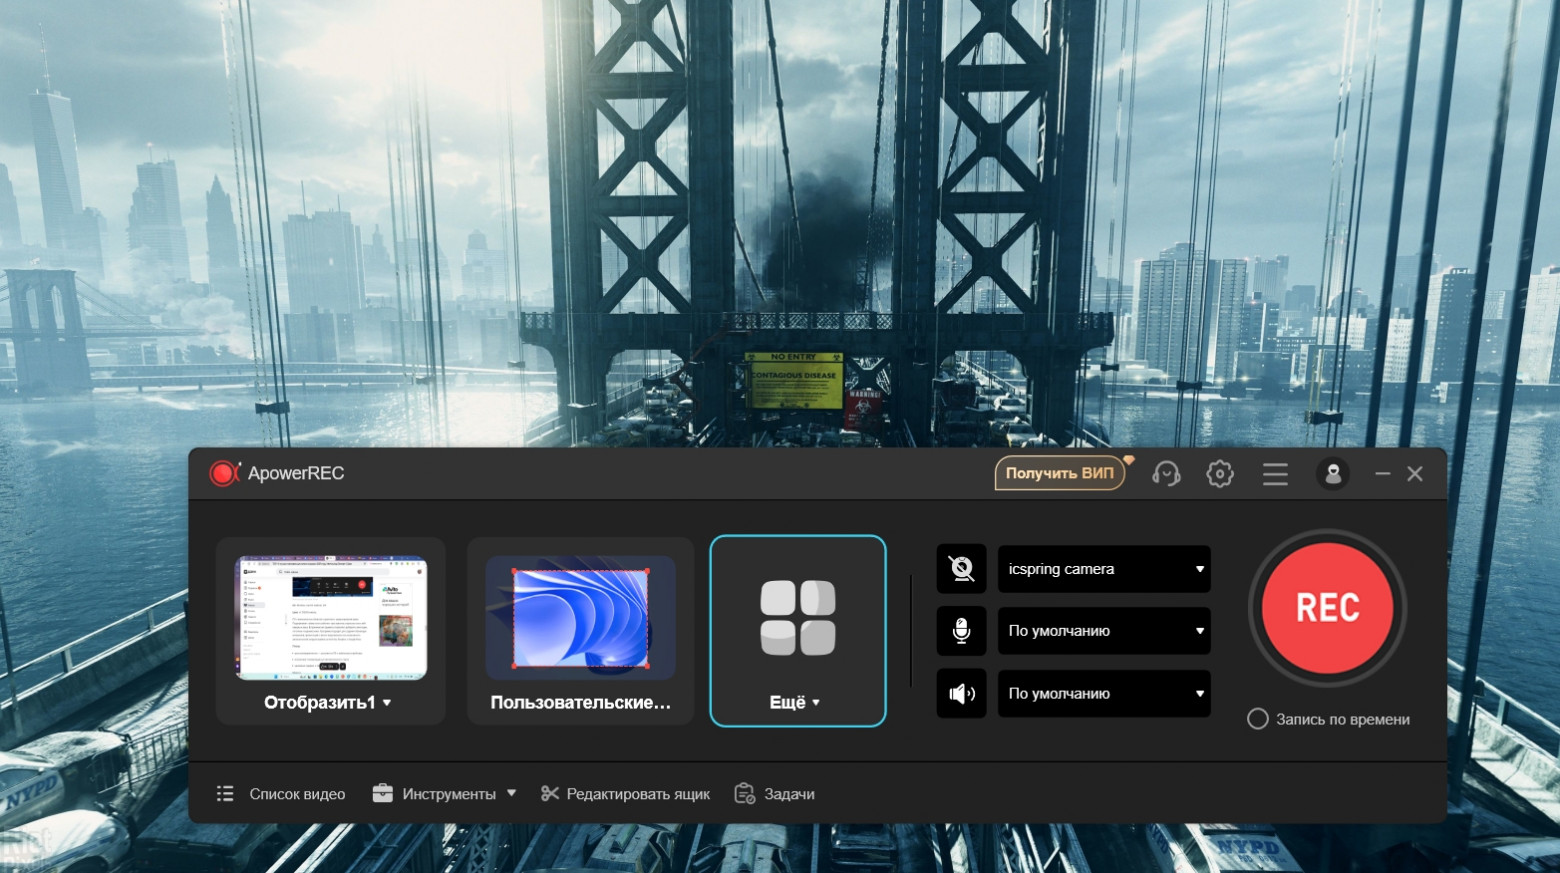Screen dimensions: 1560x873
Task: Open the Список видео list
Action: point(282,794)
